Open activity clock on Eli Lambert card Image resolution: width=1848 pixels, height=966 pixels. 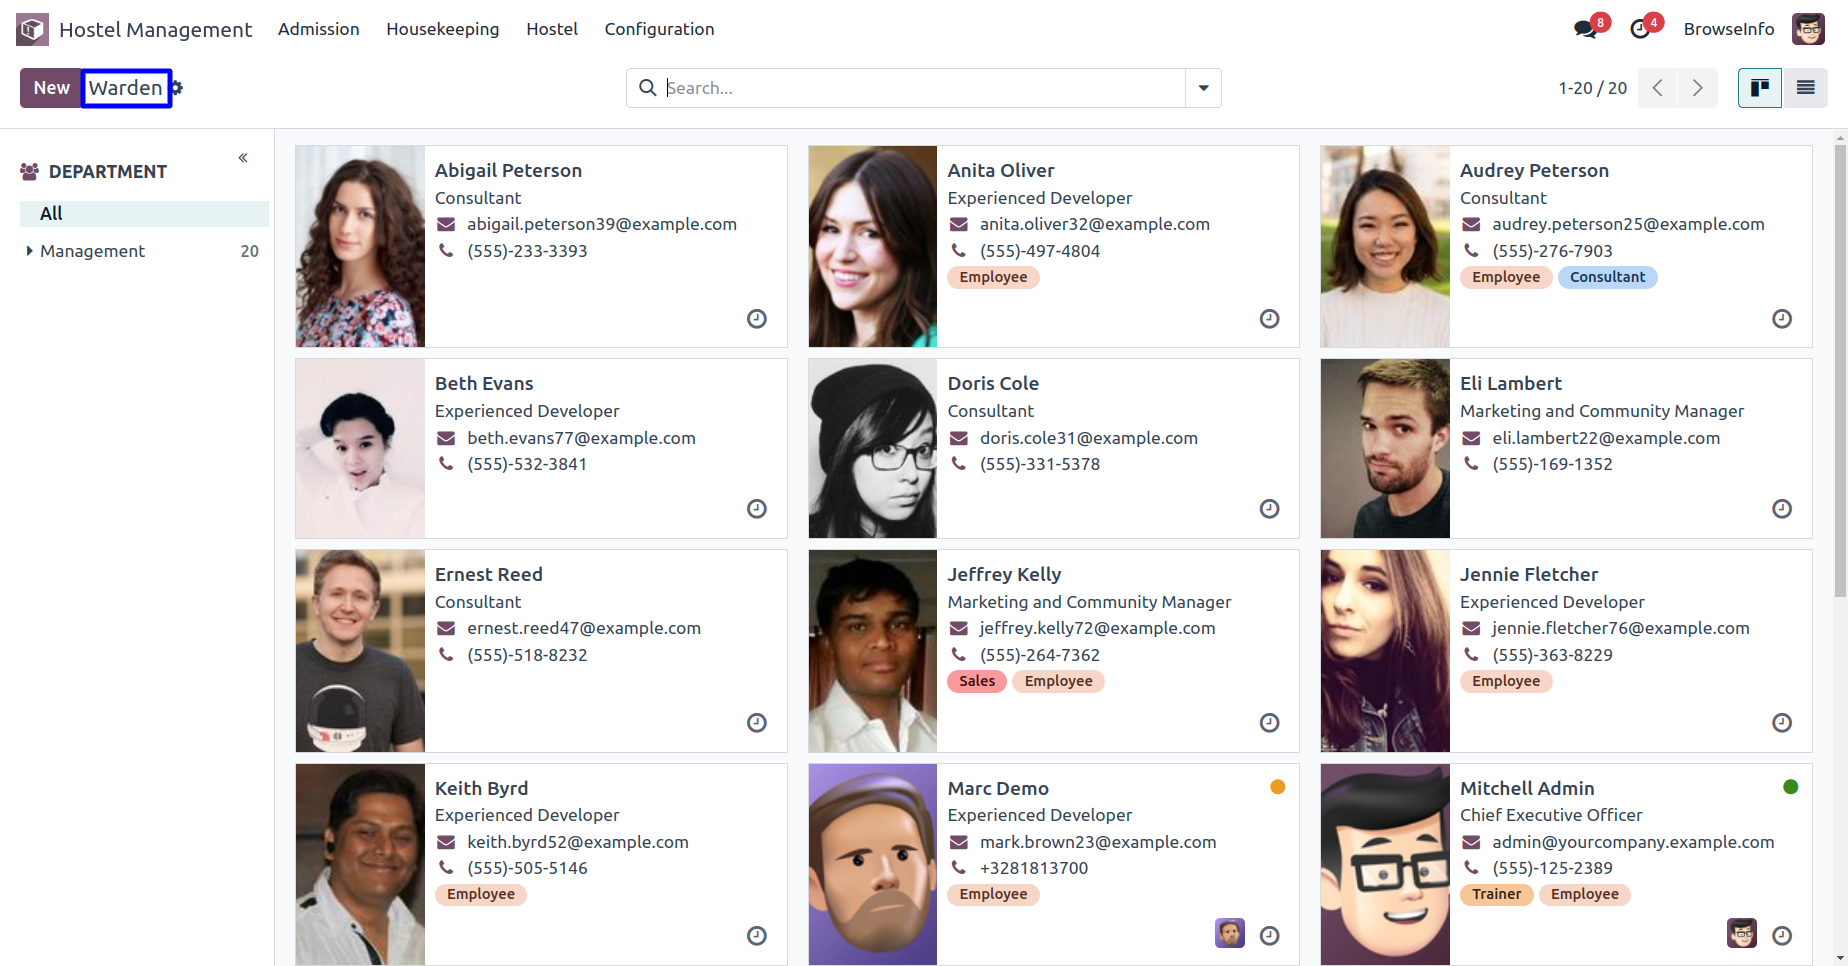[x=1782, y=509]
